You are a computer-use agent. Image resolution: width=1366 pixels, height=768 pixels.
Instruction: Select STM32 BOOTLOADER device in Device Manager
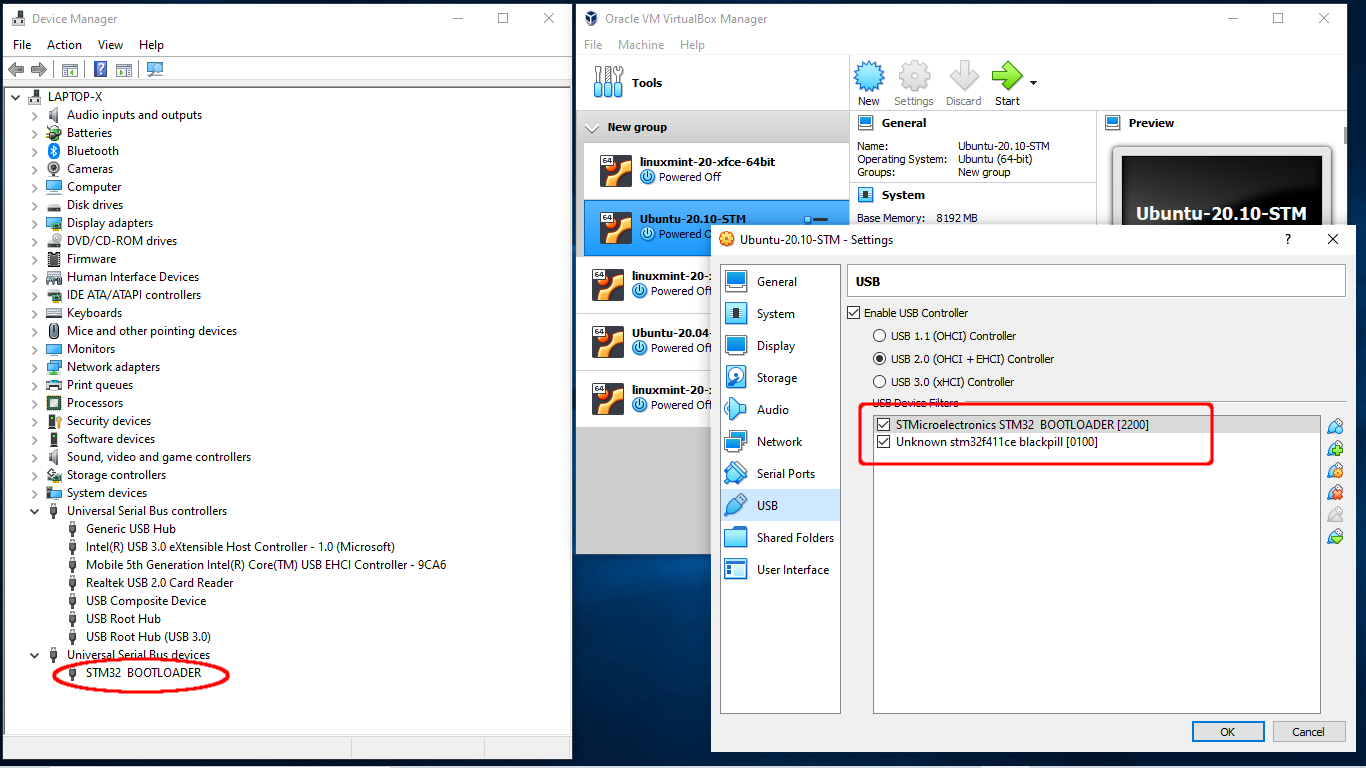click(x=143, y=673)
